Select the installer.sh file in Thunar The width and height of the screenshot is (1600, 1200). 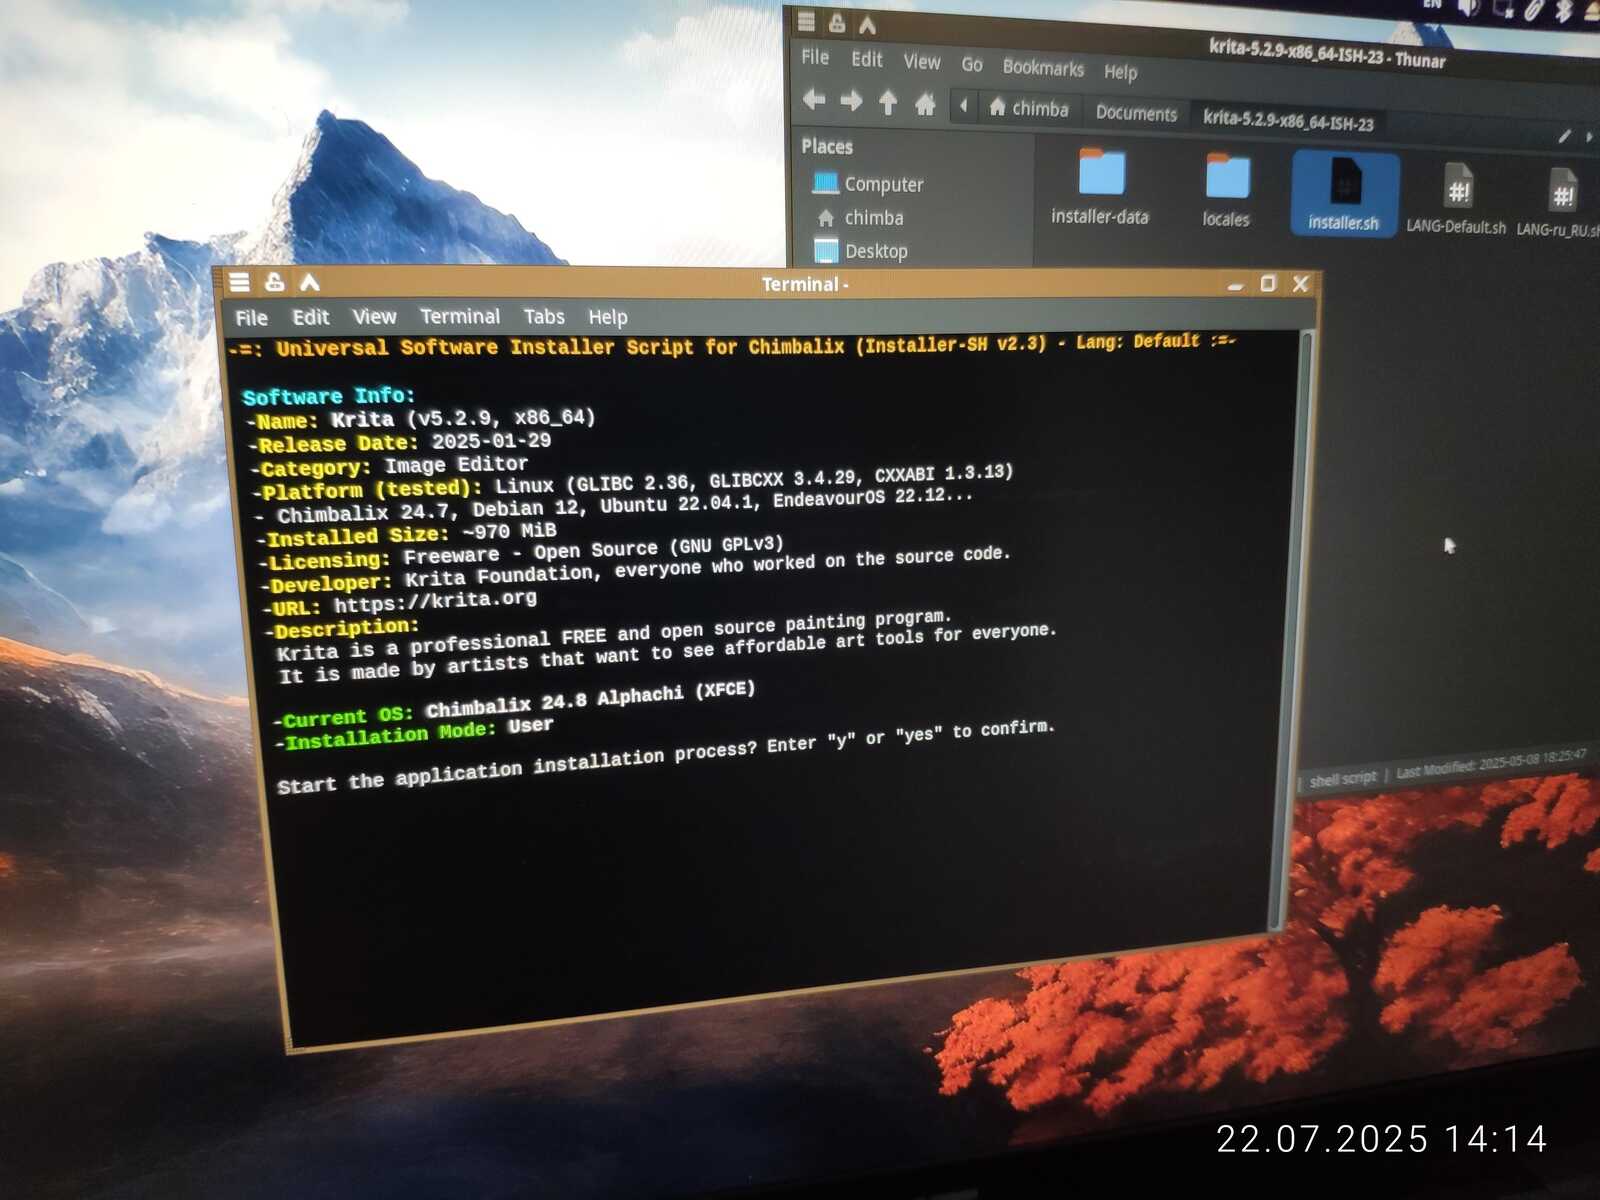pyautogui.click(x=1344, y=194)
